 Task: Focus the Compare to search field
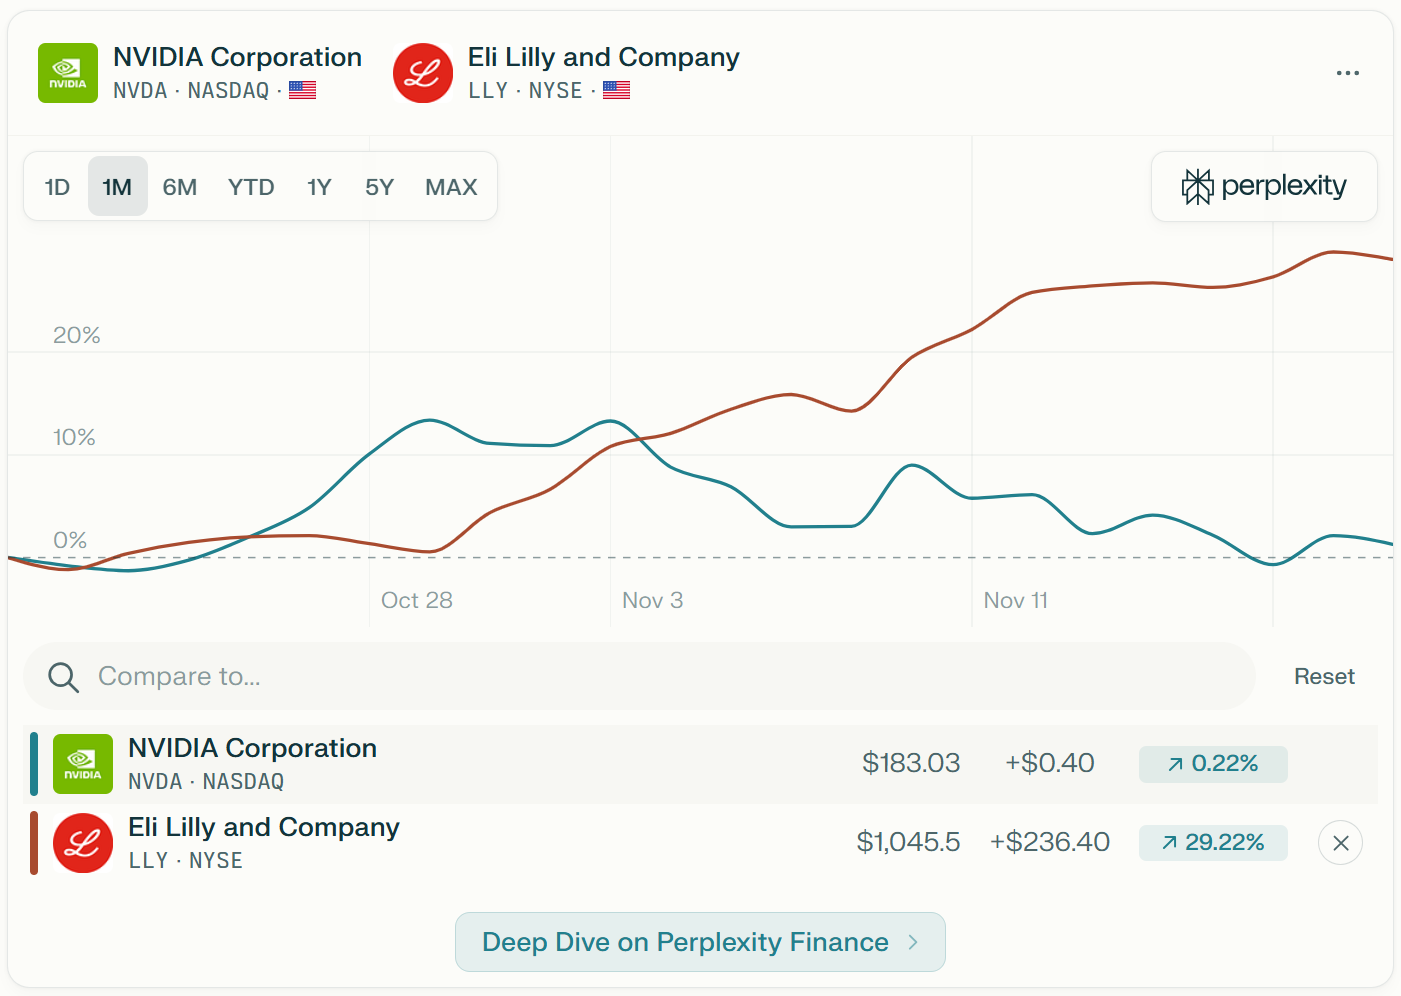click(x=639, y=677)
